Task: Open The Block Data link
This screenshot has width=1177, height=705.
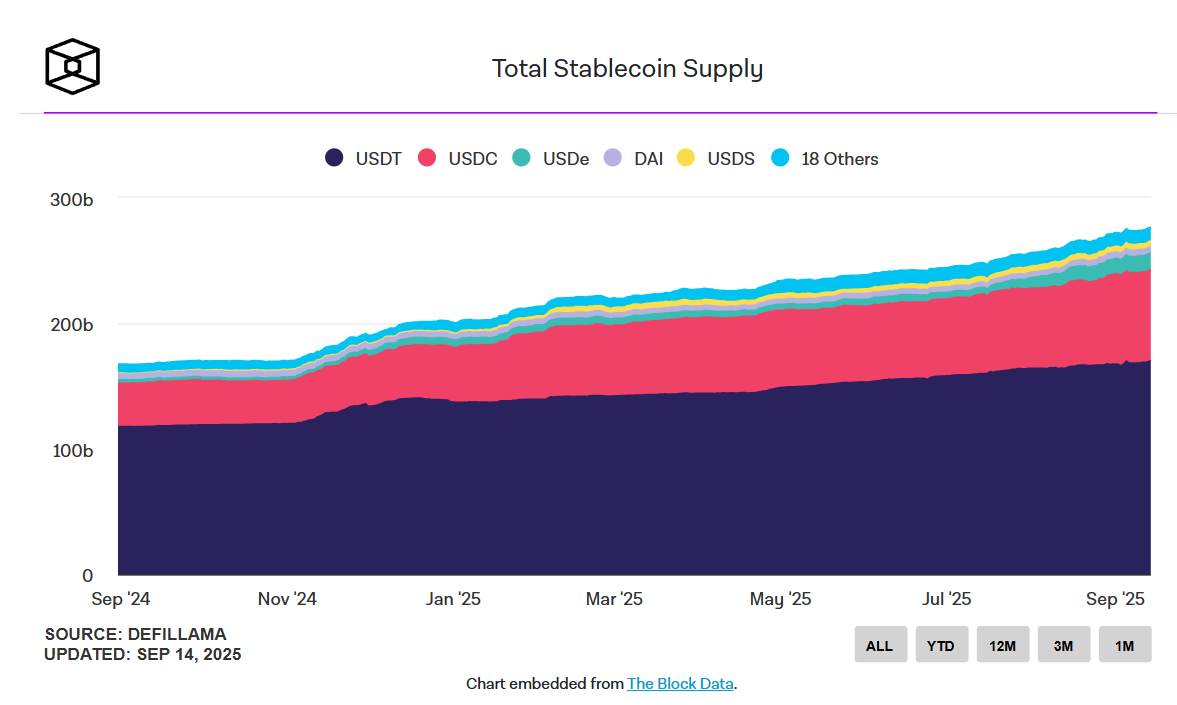Action: (680, 684)
